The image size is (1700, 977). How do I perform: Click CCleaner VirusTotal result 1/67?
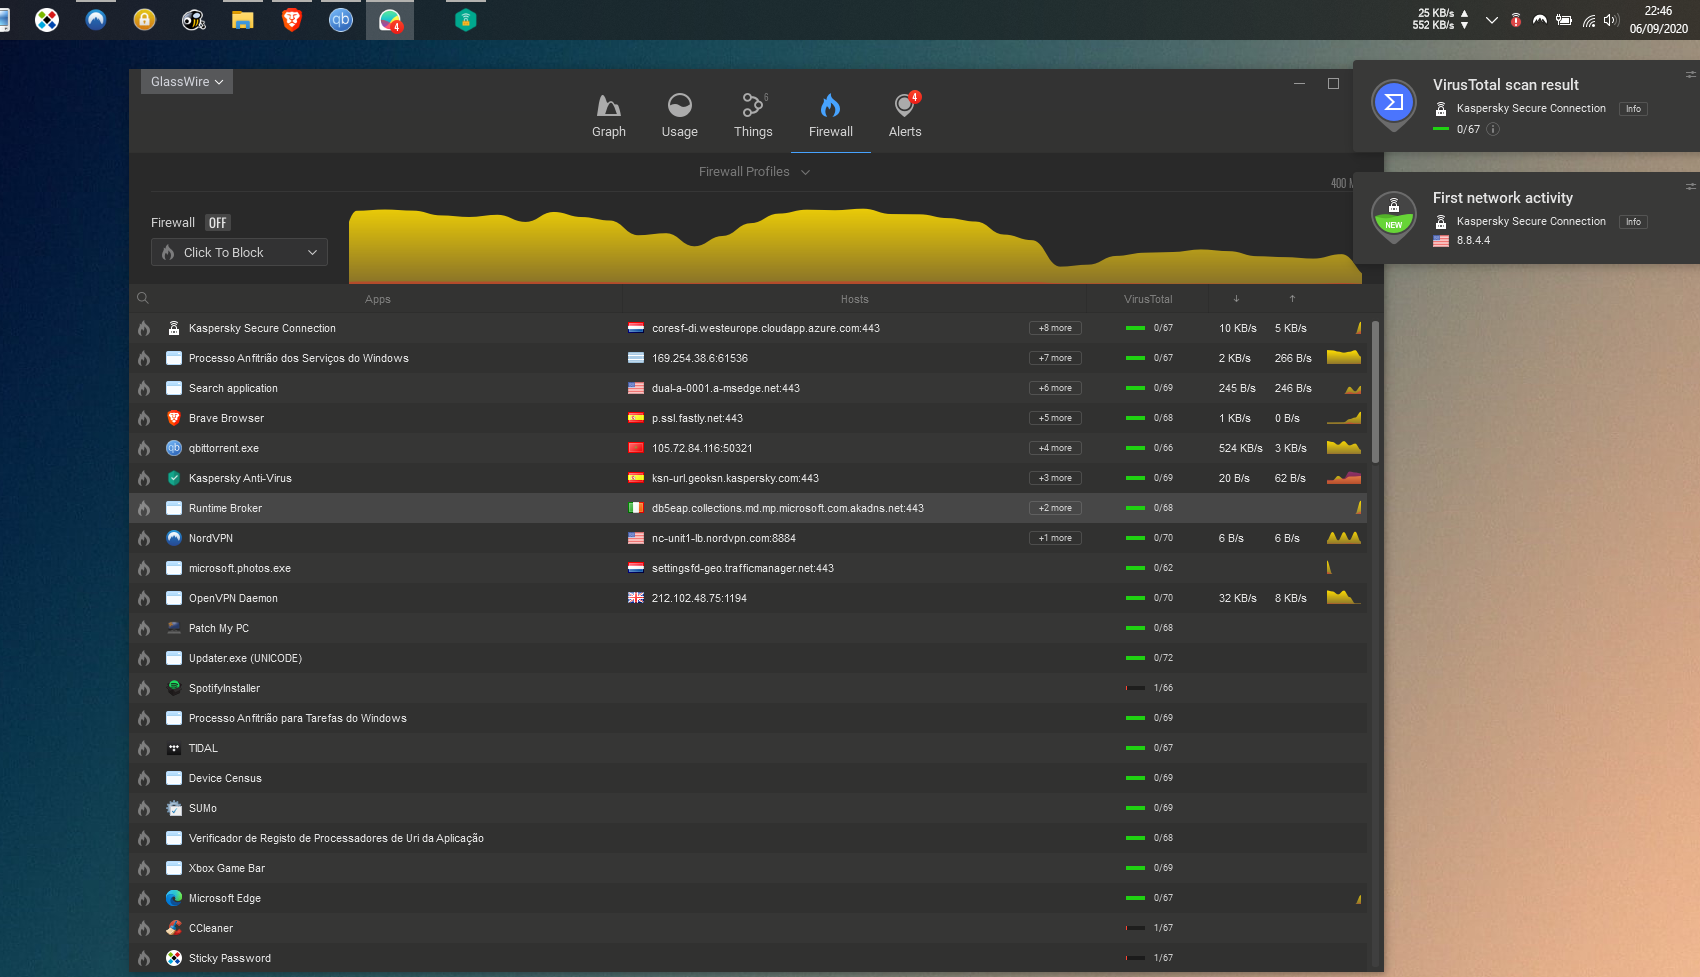[1149, 928]
